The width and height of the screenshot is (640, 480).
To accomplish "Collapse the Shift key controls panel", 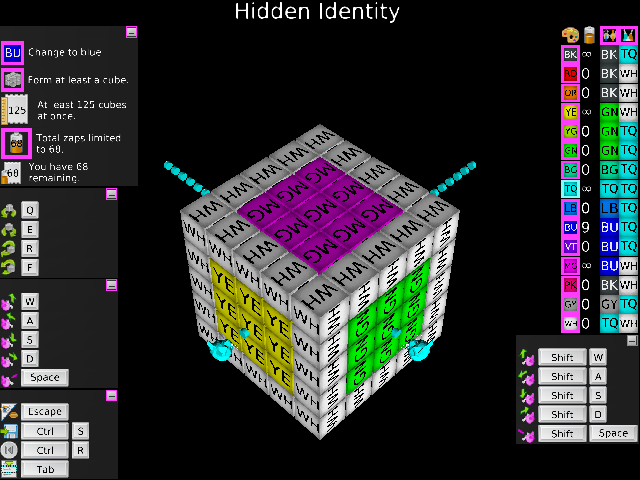I will pos(632,341).
